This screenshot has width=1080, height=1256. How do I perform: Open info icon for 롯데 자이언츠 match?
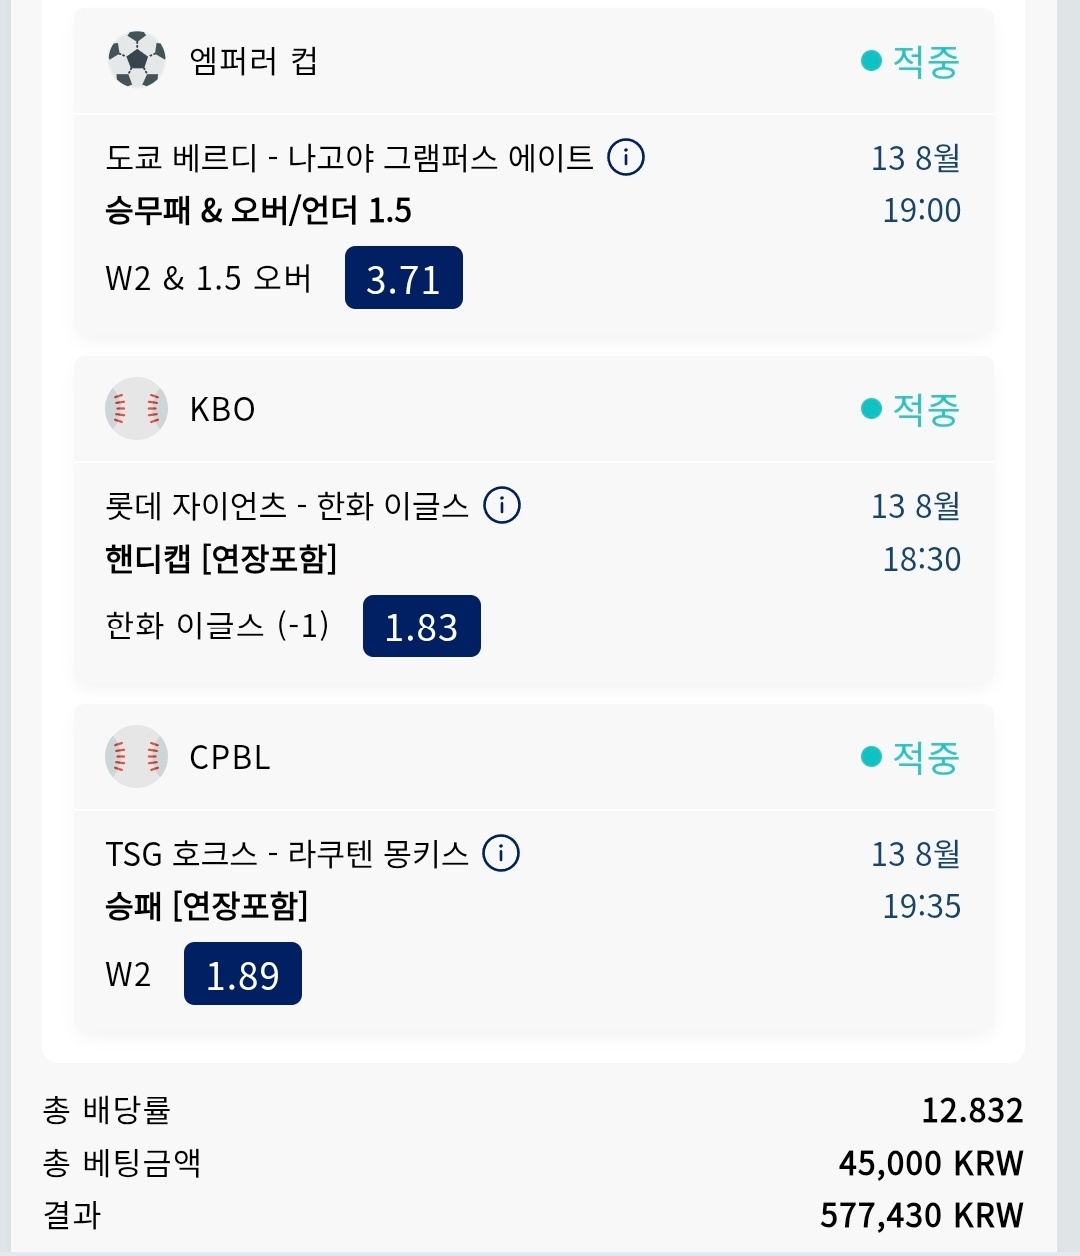(x=502, y=505)
